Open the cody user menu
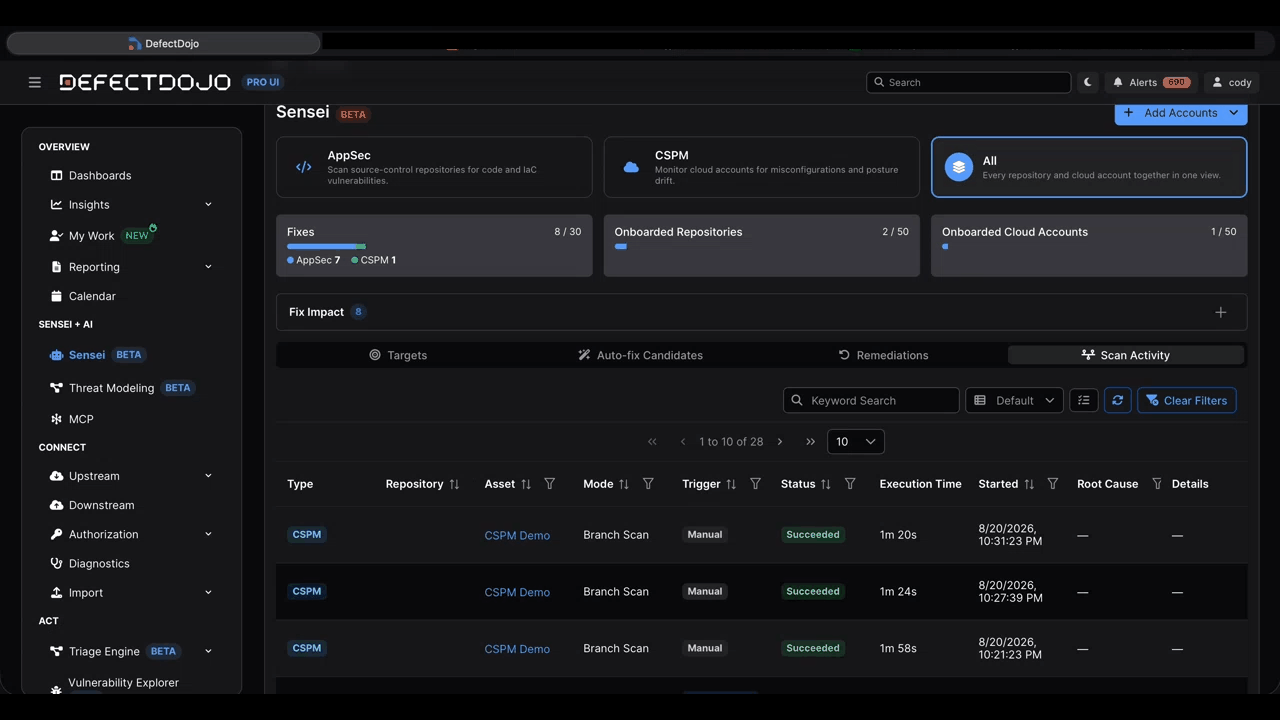This screenshot has width=1280, height=720. pyautogui.click(x=1231, y=82)
